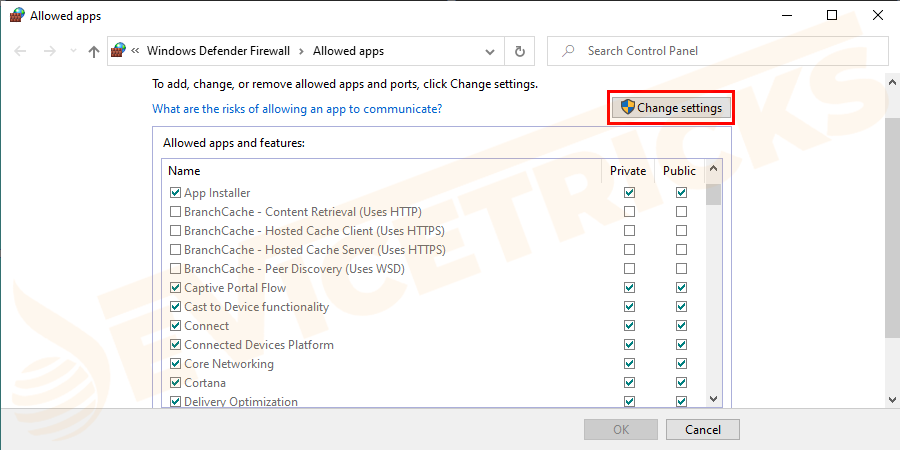The image size is (900, 450).
Task: Click the Allowed apps title bar icon
Action: (x=17, y=15)
